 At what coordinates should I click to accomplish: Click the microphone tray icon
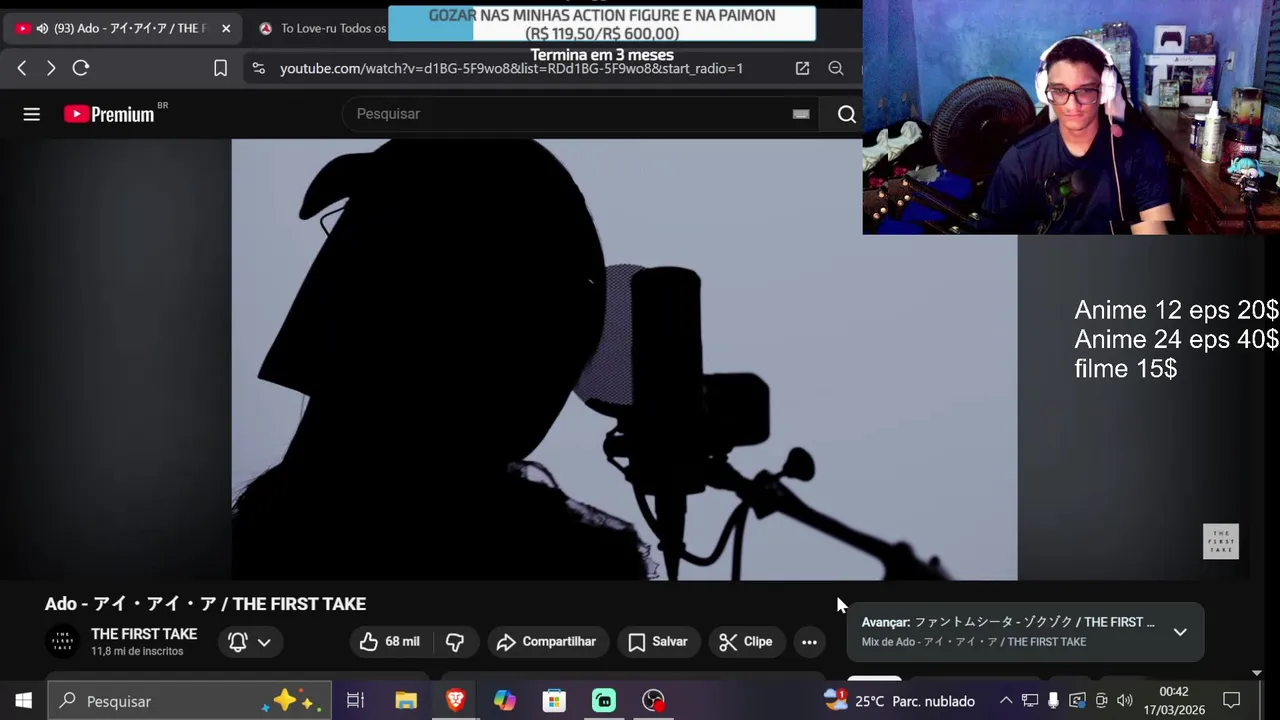(1053, 701)
